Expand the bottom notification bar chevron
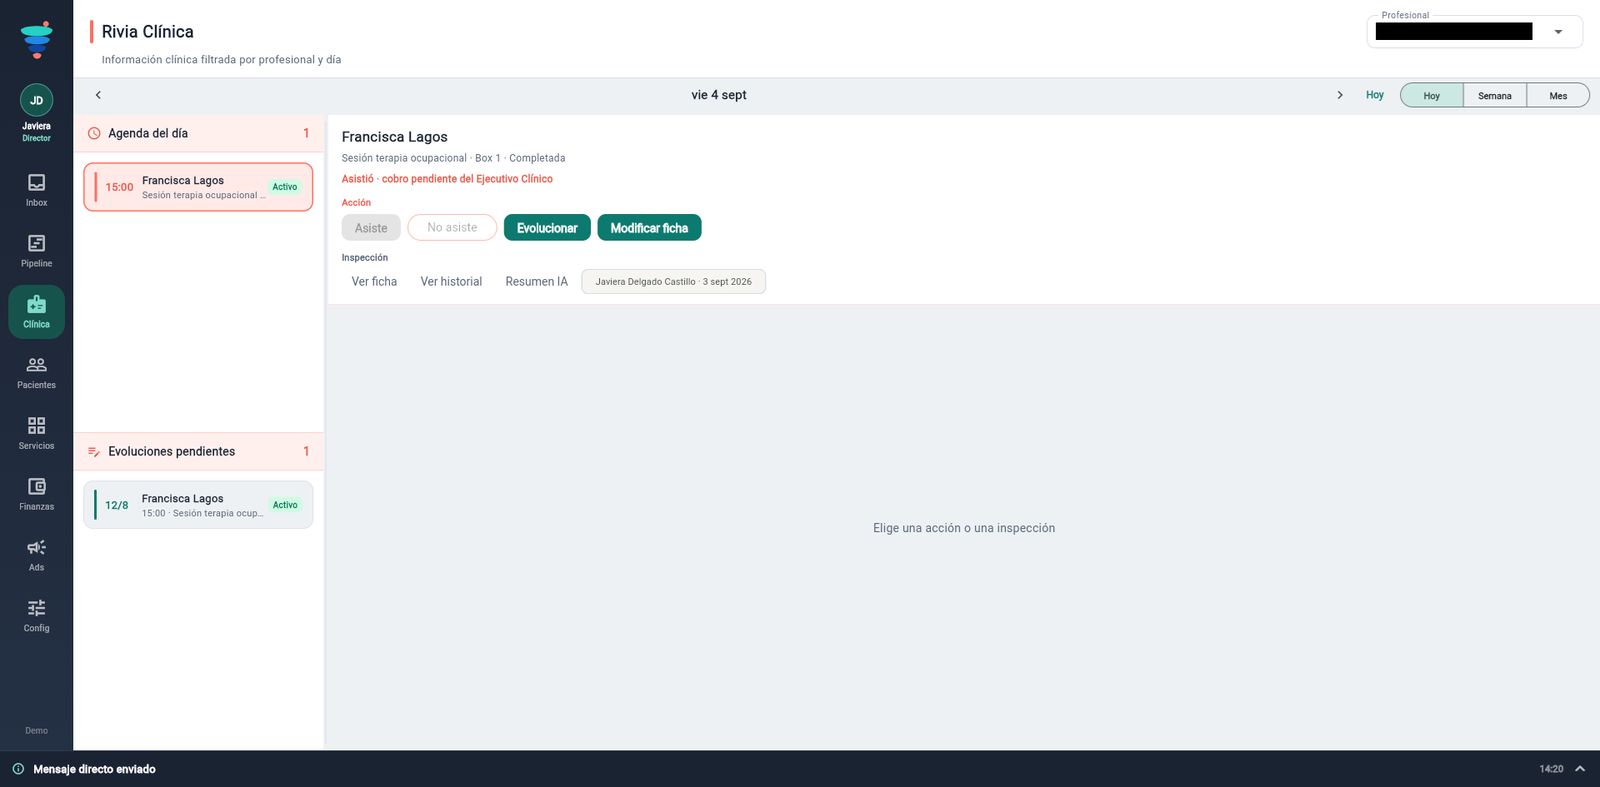Image resolution: width=1600 pixels, height=787 pixels. pos(1580,769)
